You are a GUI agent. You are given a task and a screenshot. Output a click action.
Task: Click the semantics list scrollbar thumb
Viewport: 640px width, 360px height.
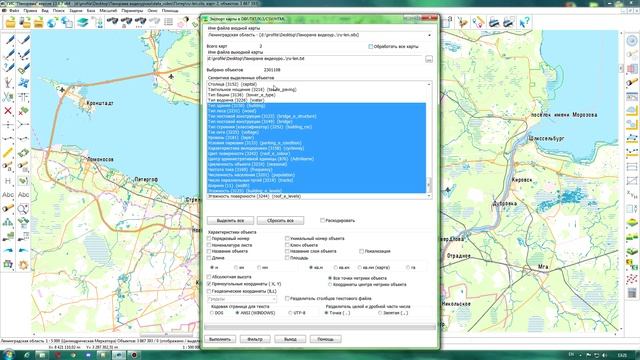(429, 185)
